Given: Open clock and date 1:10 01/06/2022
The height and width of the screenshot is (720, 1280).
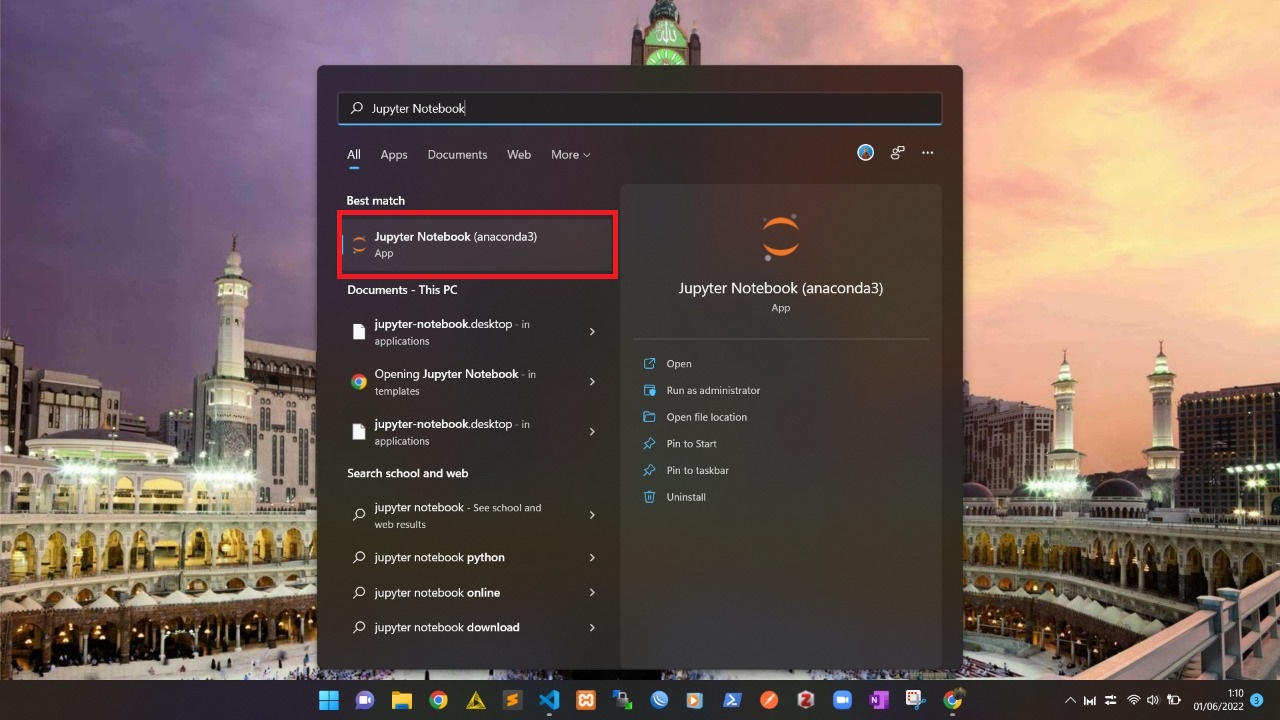Looking at the screenshot, I should tap(1217, 700).
